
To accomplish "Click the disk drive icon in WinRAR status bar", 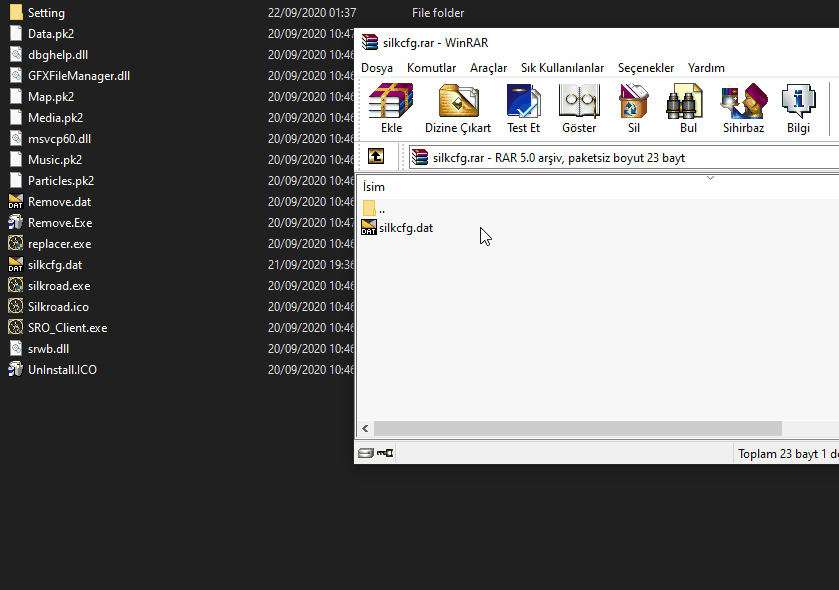I will coord(365,453).
